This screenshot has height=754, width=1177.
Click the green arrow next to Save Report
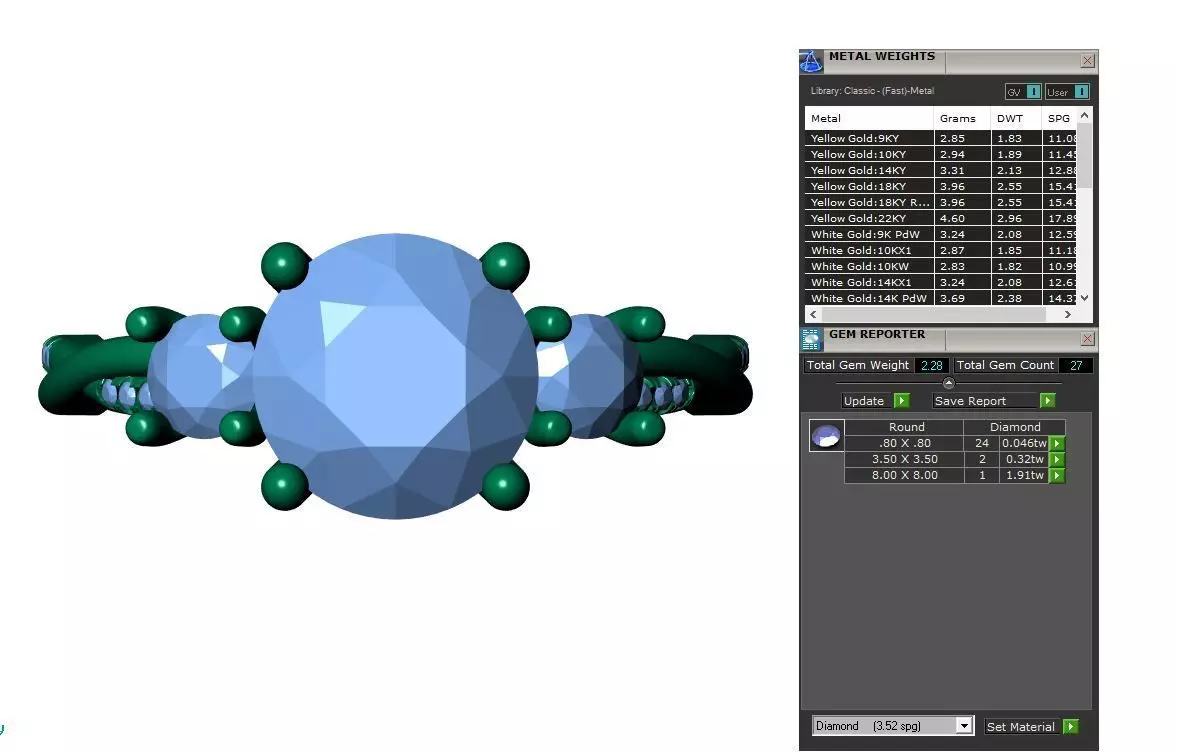1047,401
